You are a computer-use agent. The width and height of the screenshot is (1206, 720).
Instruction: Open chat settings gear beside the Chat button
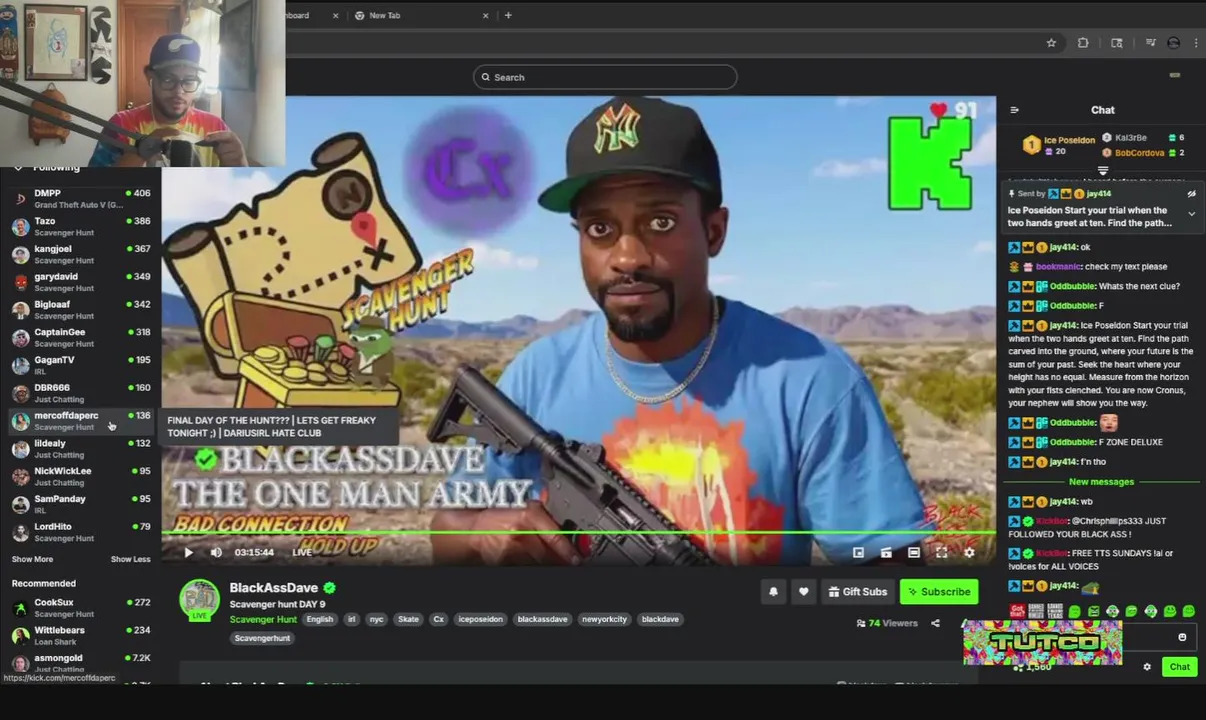1147,667
